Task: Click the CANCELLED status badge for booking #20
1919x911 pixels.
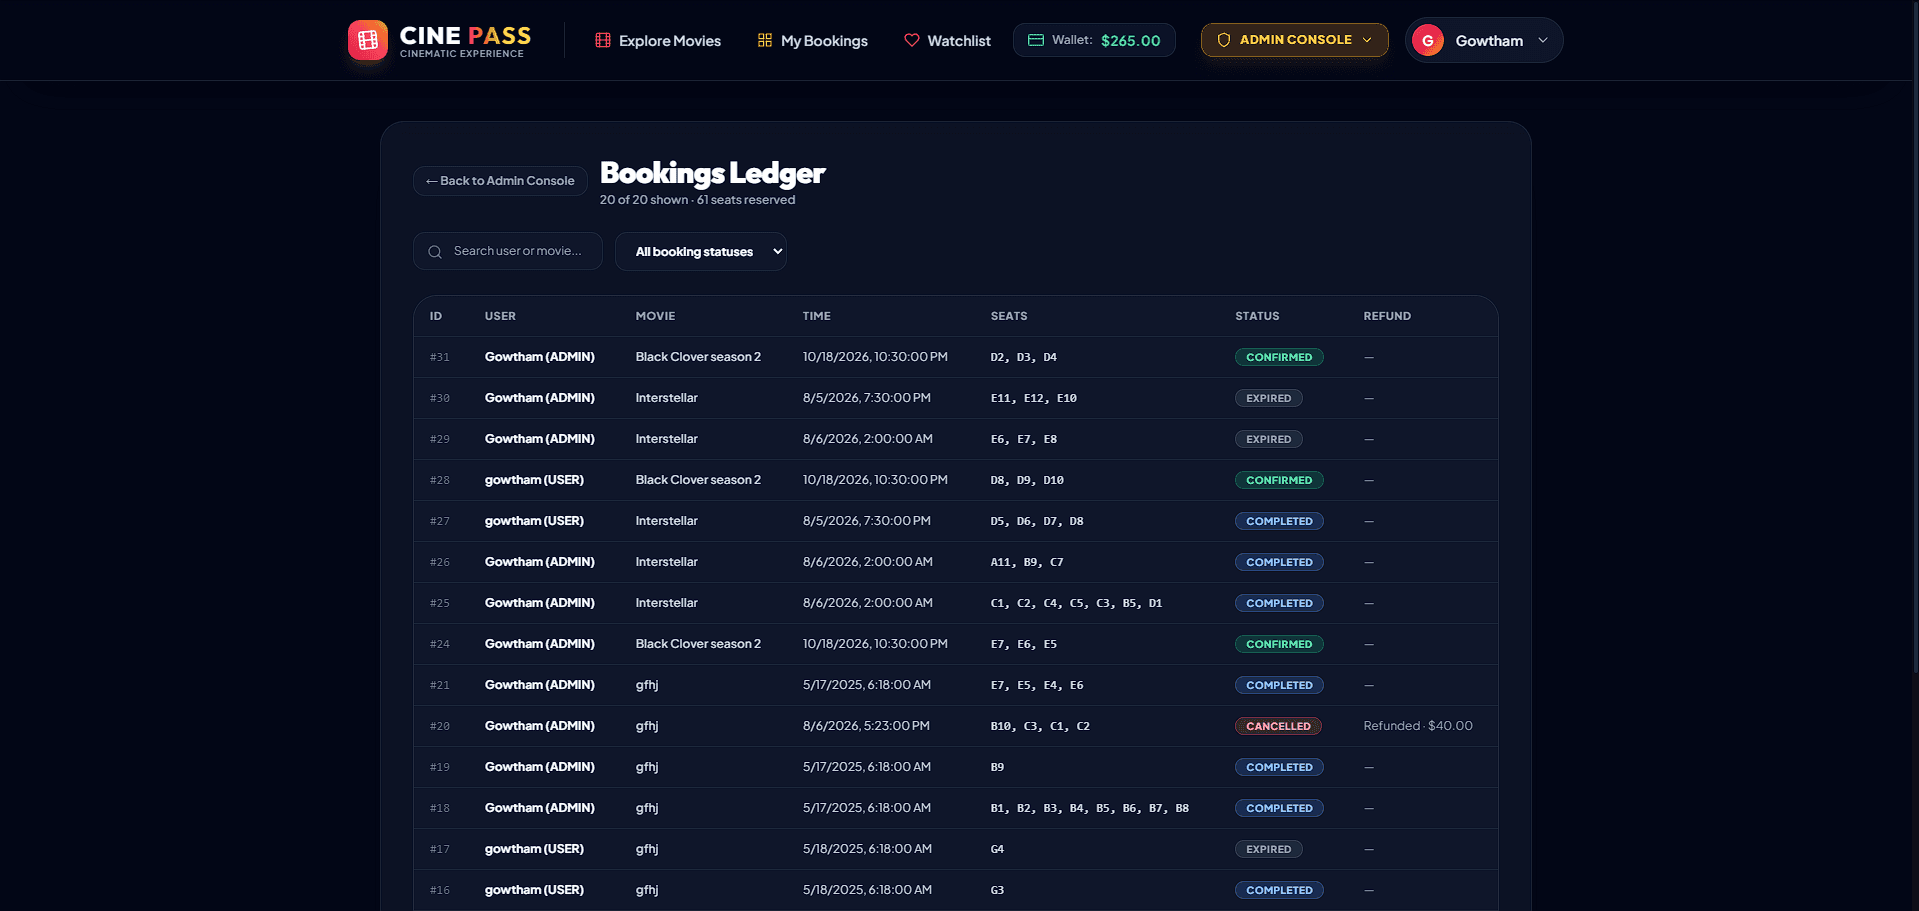Action: point(1278,726)
